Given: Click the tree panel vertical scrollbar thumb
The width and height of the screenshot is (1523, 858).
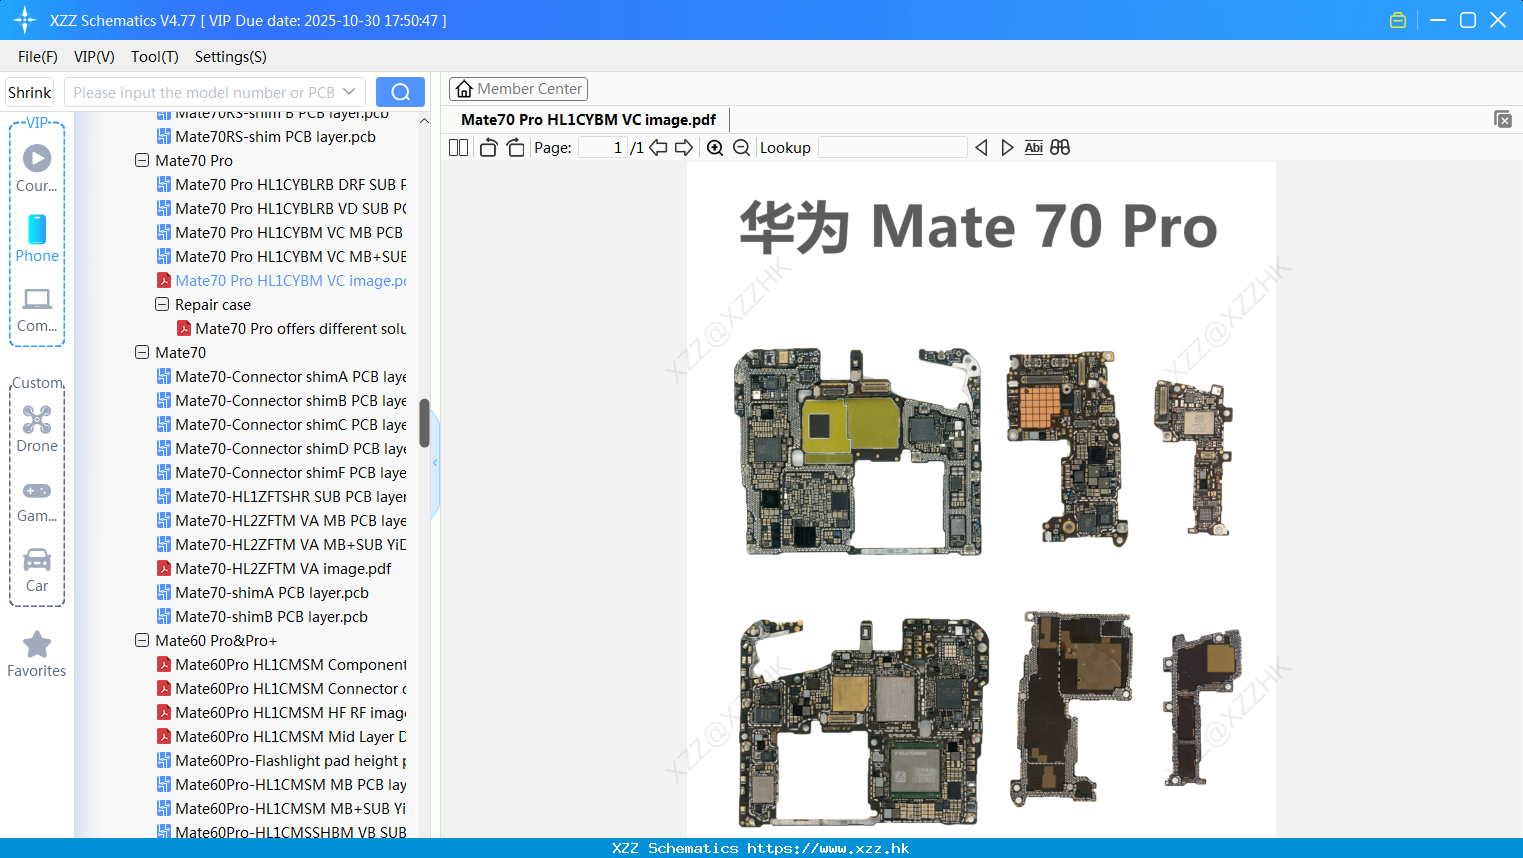Looking at the screenshot, I should tap(424, 423).
